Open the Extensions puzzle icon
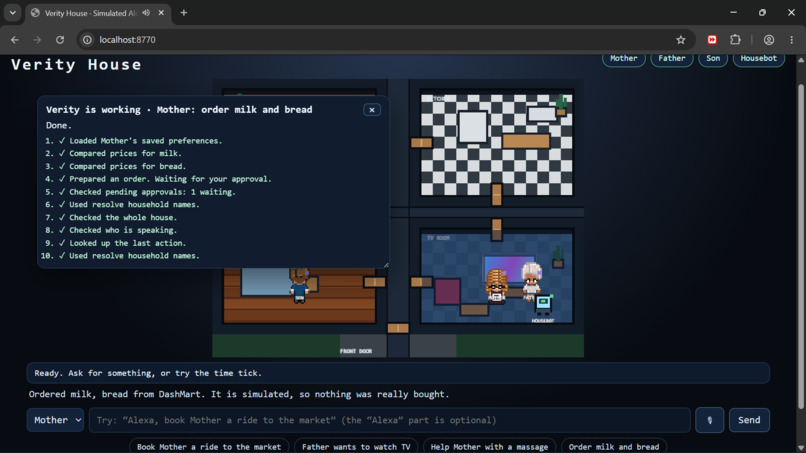The height and width of the screenshot is (453, 806). (736, 40)
